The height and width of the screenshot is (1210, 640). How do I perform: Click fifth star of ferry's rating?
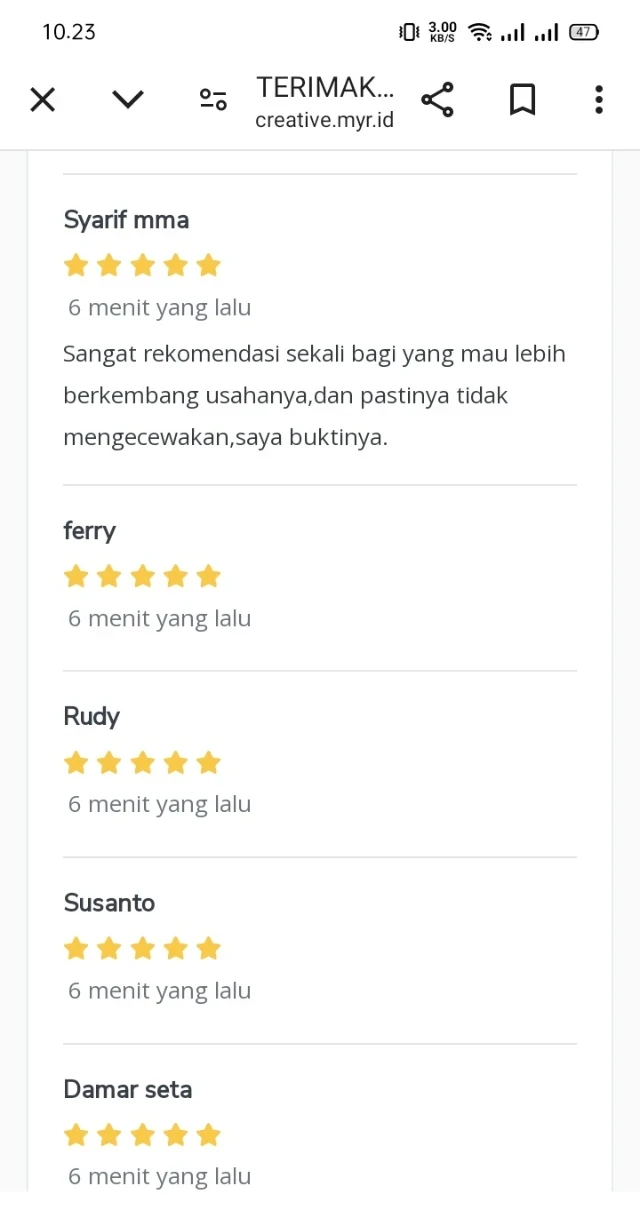[208, 576]
